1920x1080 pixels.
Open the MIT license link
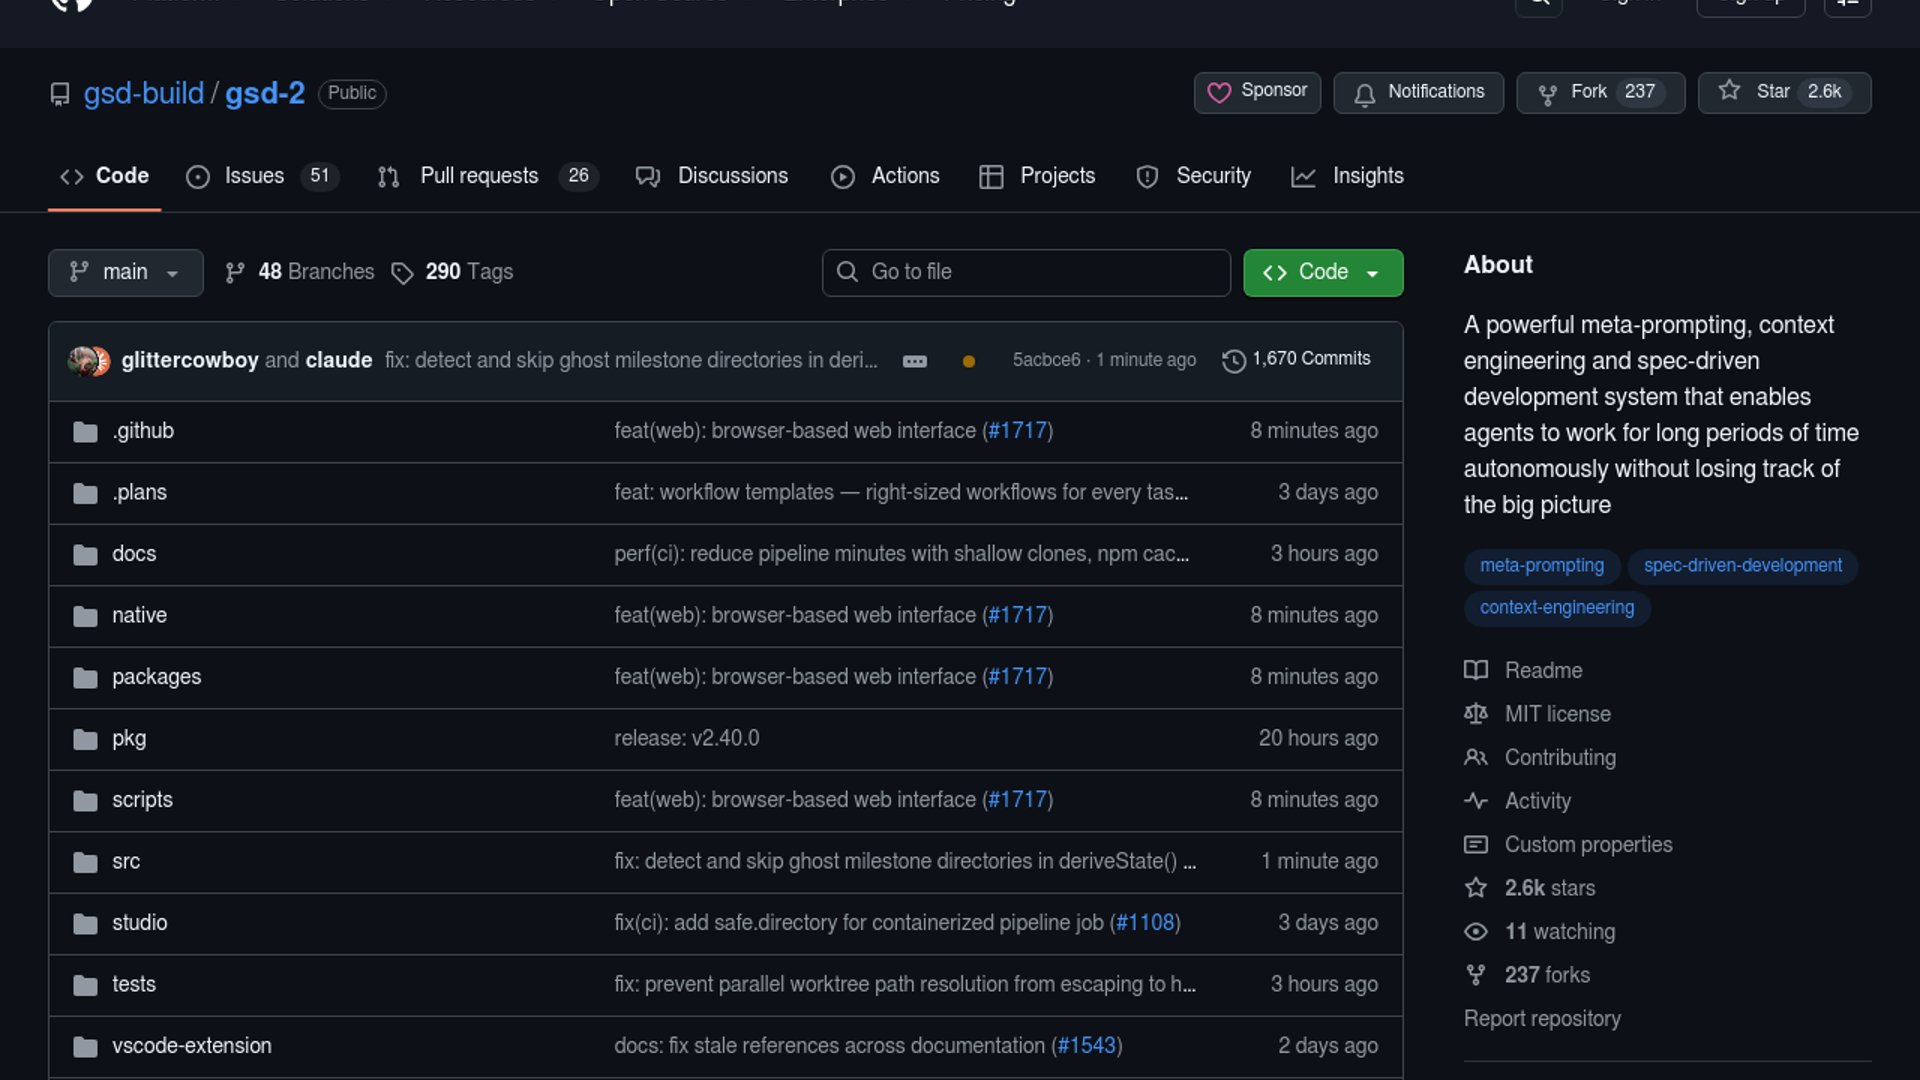[x=1557, y=714]
